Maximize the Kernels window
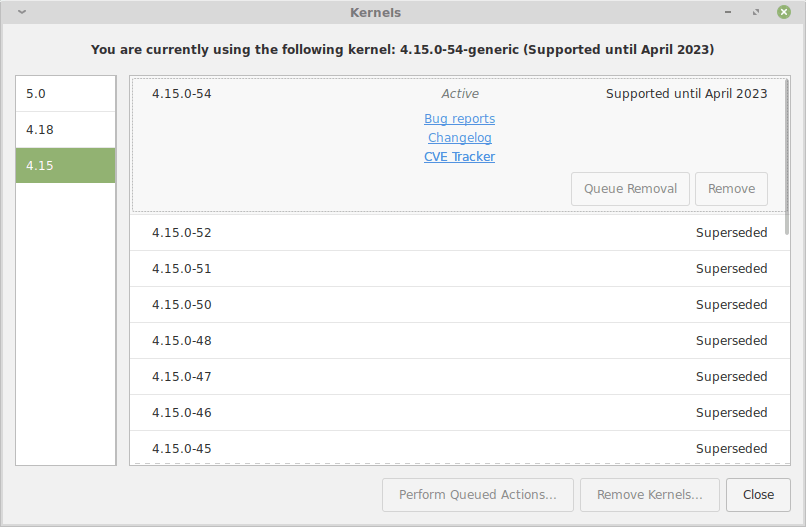Image resolution: width=806 pixels, height=527 pixels. tap(757, 12)
